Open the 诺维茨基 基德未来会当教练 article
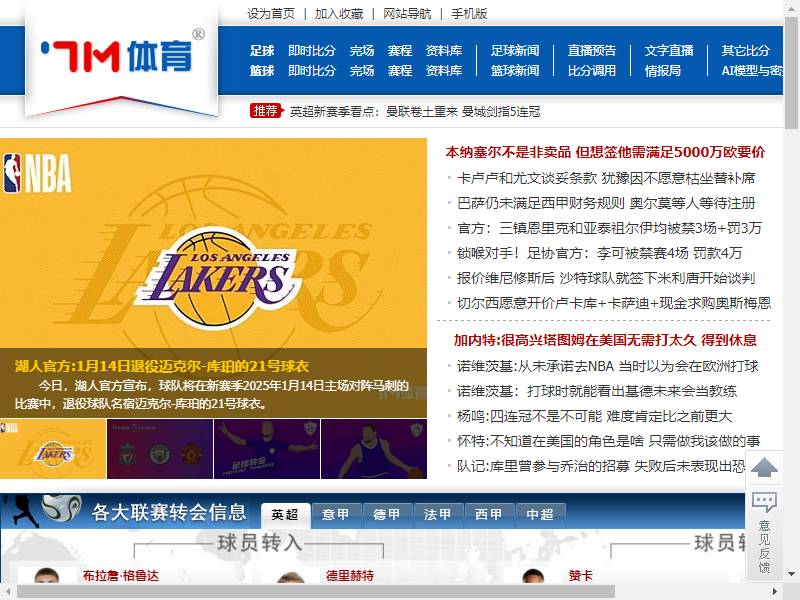 [x=597, y=391]
